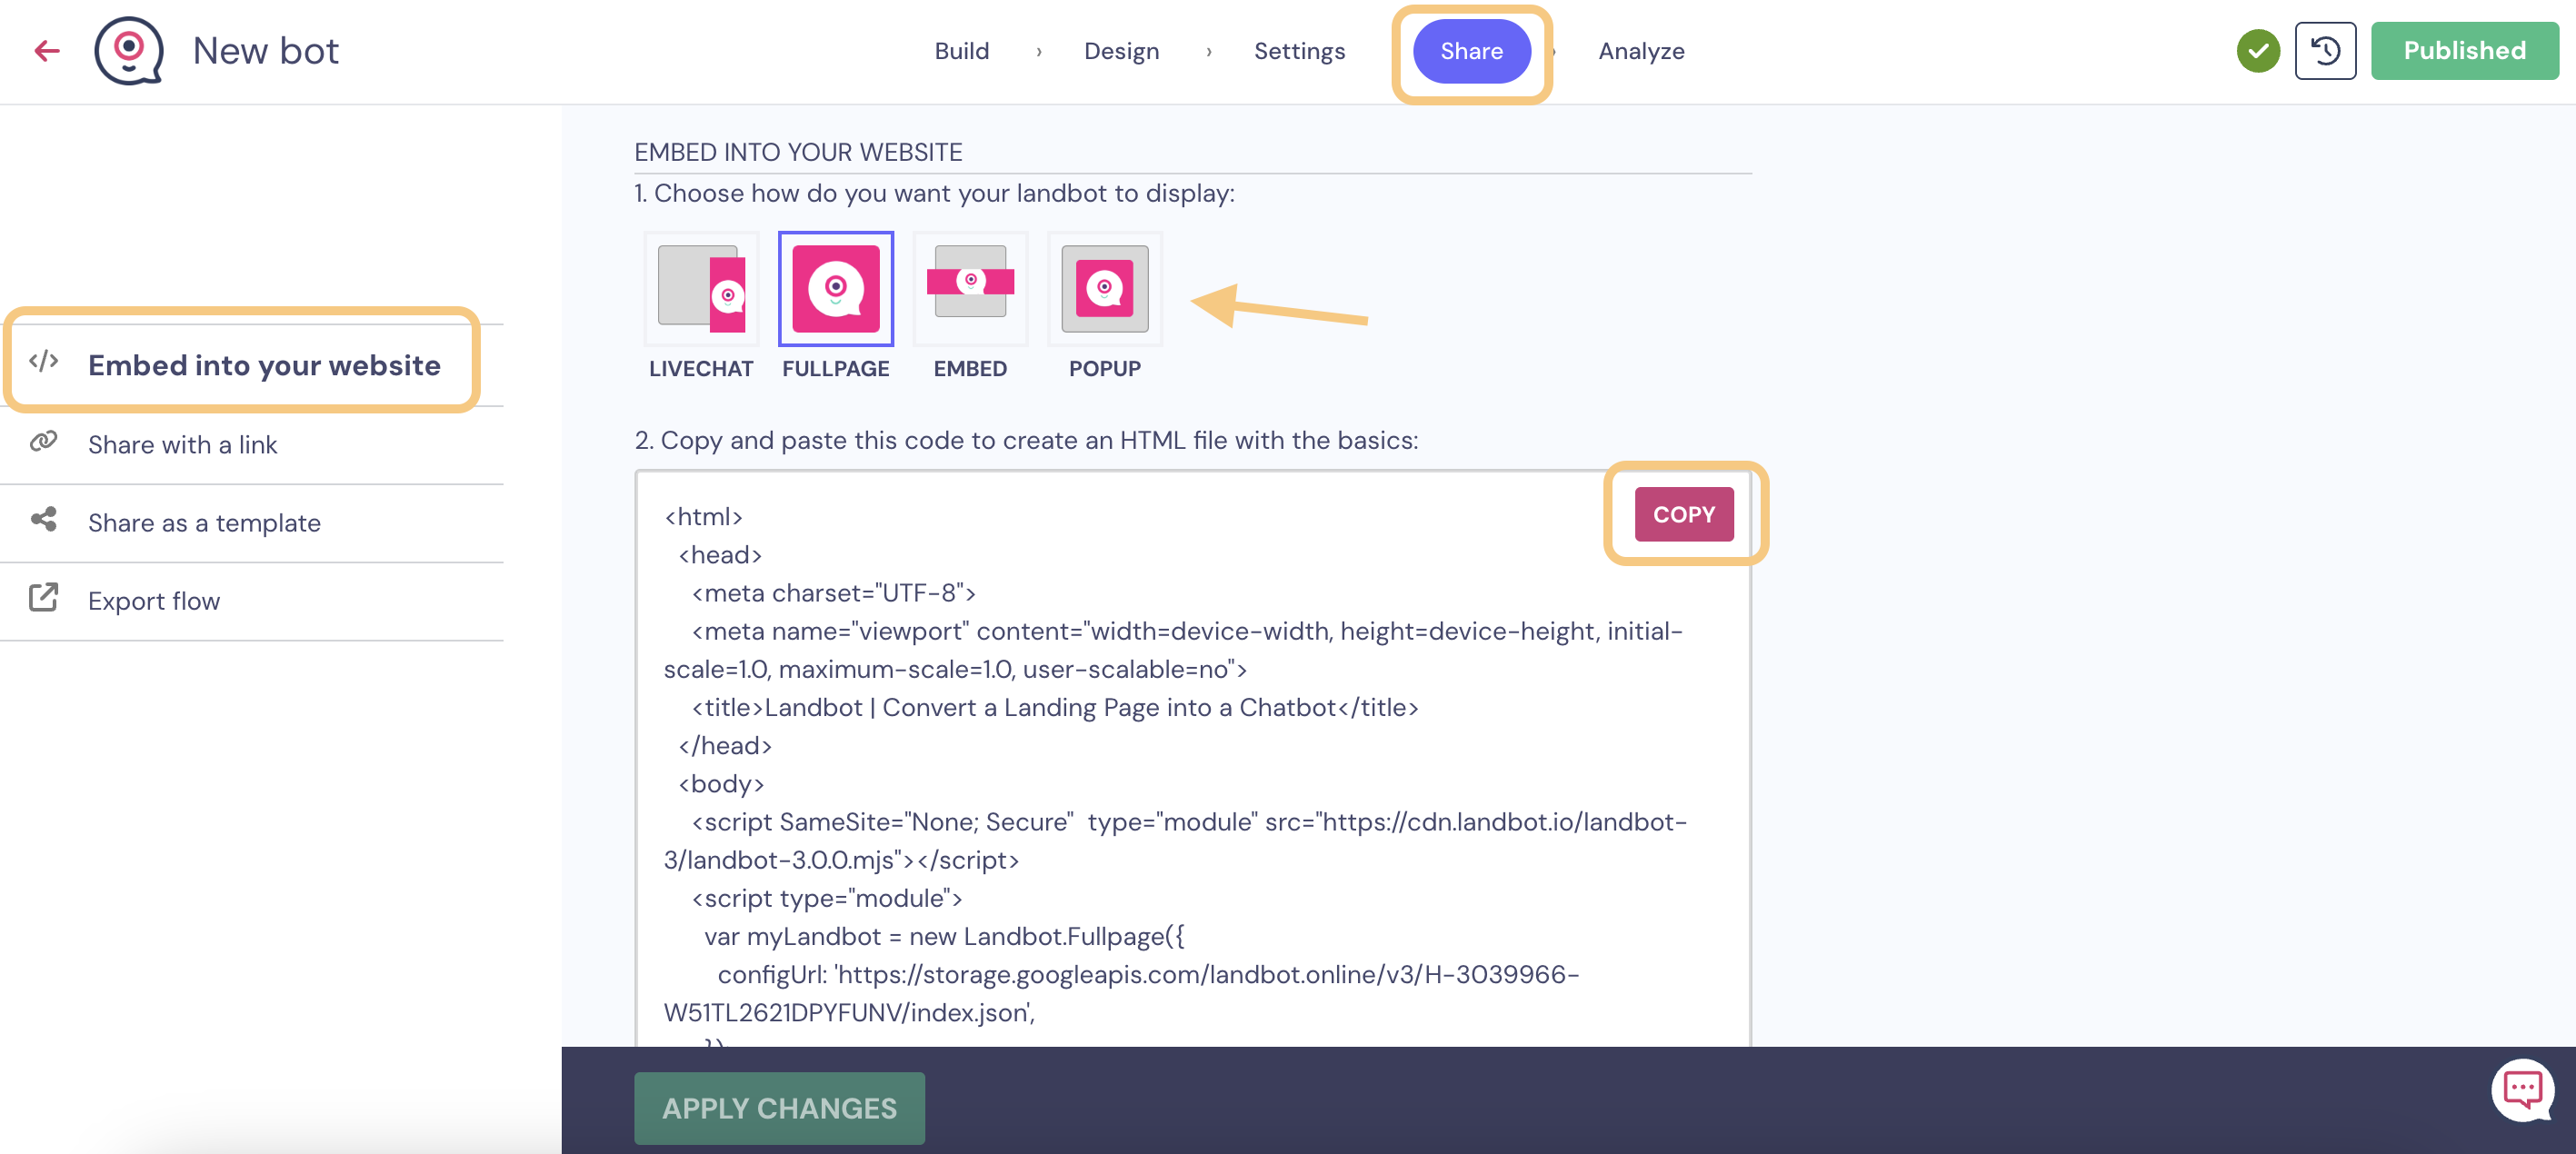Click the chain link icon
The image size is (2576, 1154).
click(x=44, y=442)
